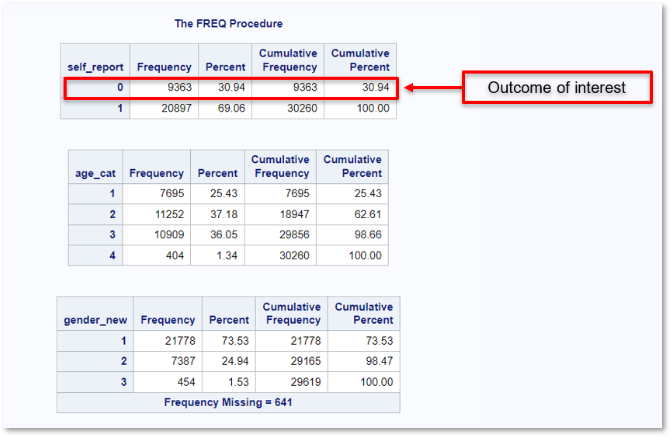Select the 29856 cumulative frequency cell
The image size is (671, 437).
(280, 234)
